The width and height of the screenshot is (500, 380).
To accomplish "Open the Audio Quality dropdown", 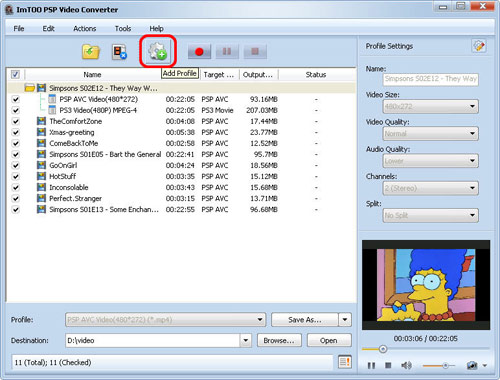I will [430, 161].
